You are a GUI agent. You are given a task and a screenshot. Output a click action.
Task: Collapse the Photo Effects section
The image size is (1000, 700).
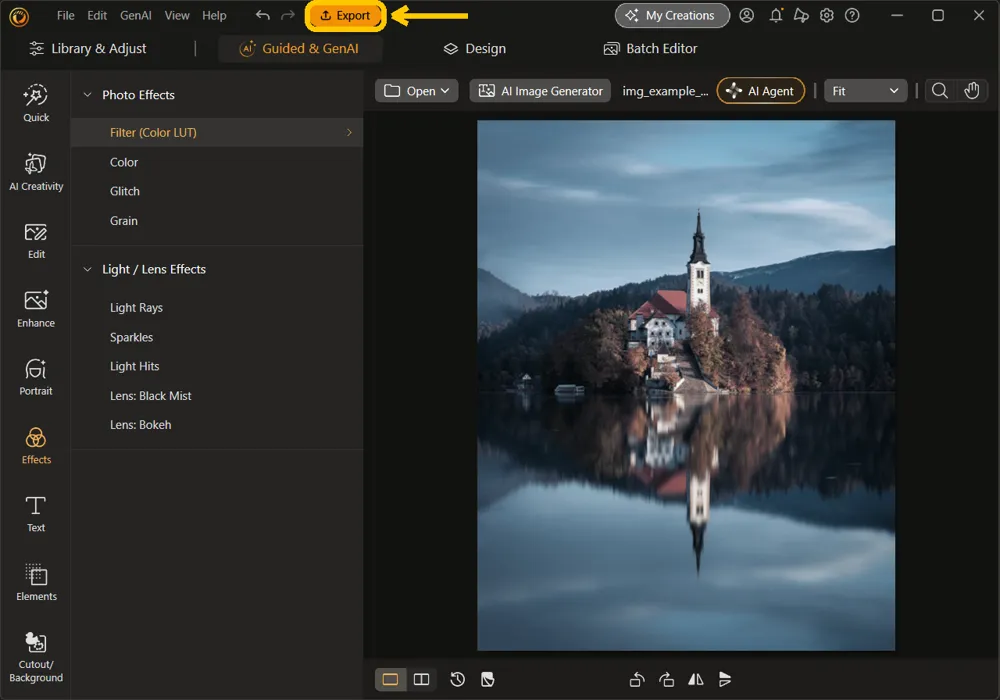pos(87,94)
